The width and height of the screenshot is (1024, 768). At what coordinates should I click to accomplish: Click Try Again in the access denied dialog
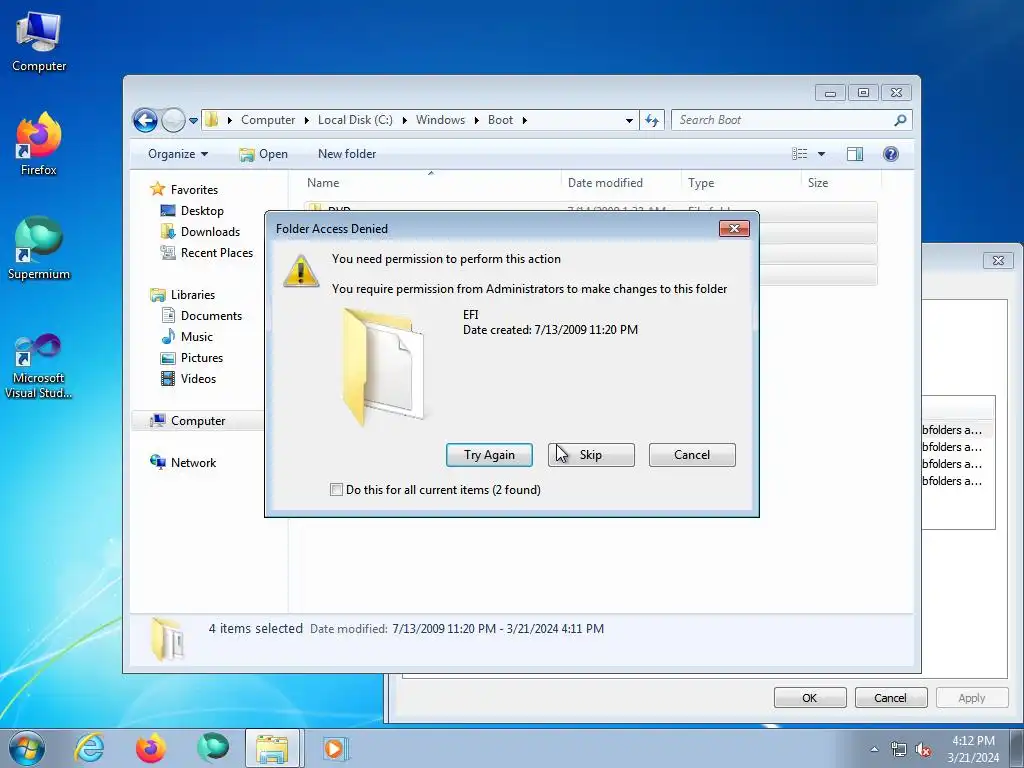click(489, 455)
